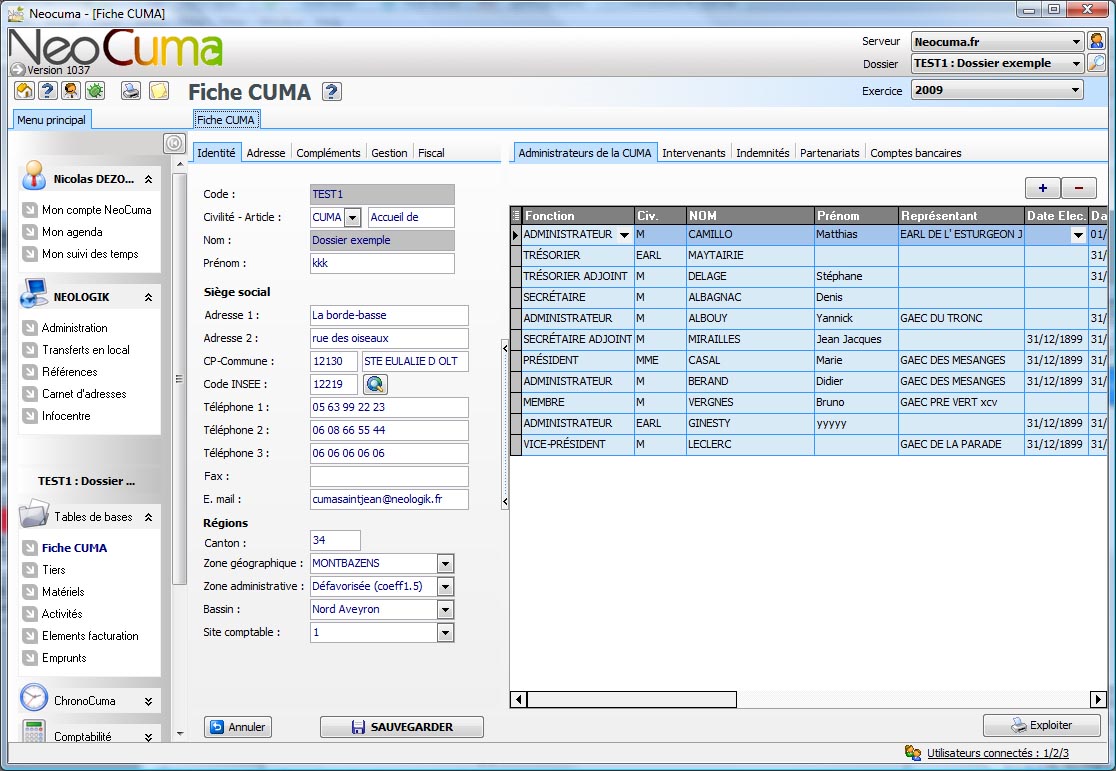Report a bug with green bug icon
Screen dimensions: 1116x771
pos(95,91)
